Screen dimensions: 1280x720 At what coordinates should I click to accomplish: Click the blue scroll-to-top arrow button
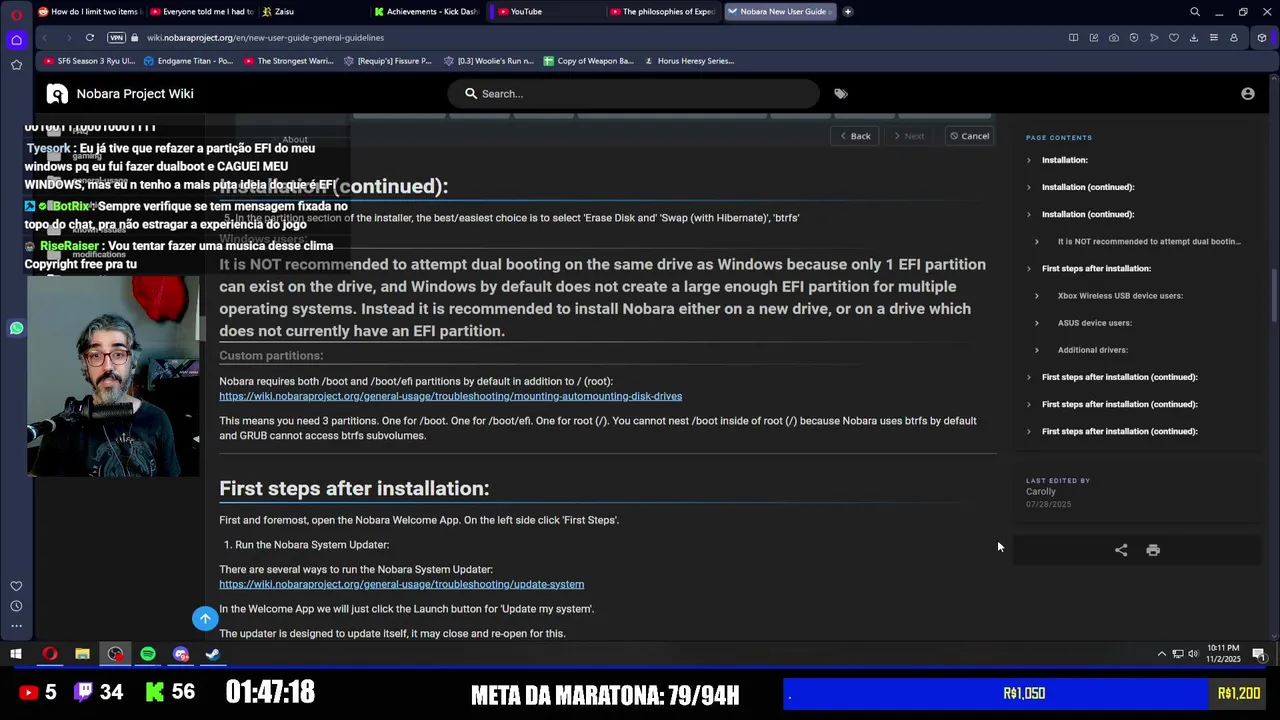point(205,619)
